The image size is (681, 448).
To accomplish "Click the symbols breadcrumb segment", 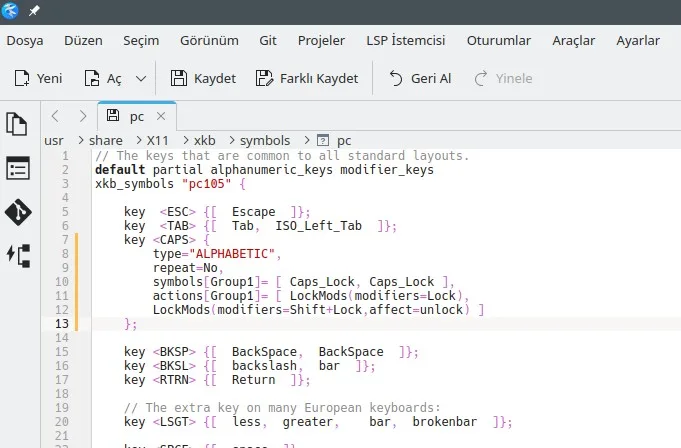I will (x=265, y=141).
